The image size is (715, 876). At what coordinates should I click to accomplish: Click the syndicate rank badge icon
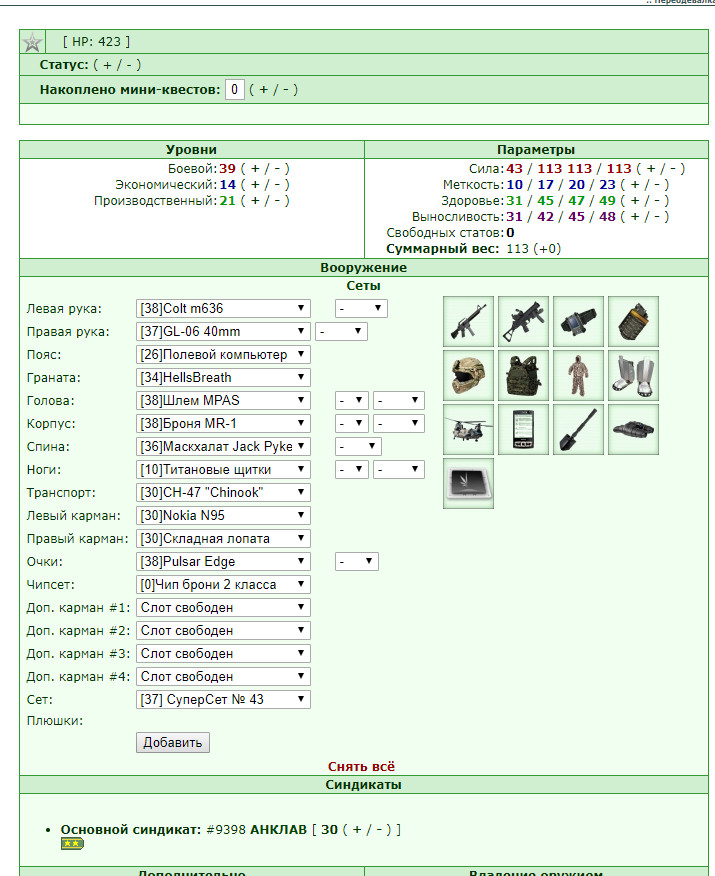(72, 844)
